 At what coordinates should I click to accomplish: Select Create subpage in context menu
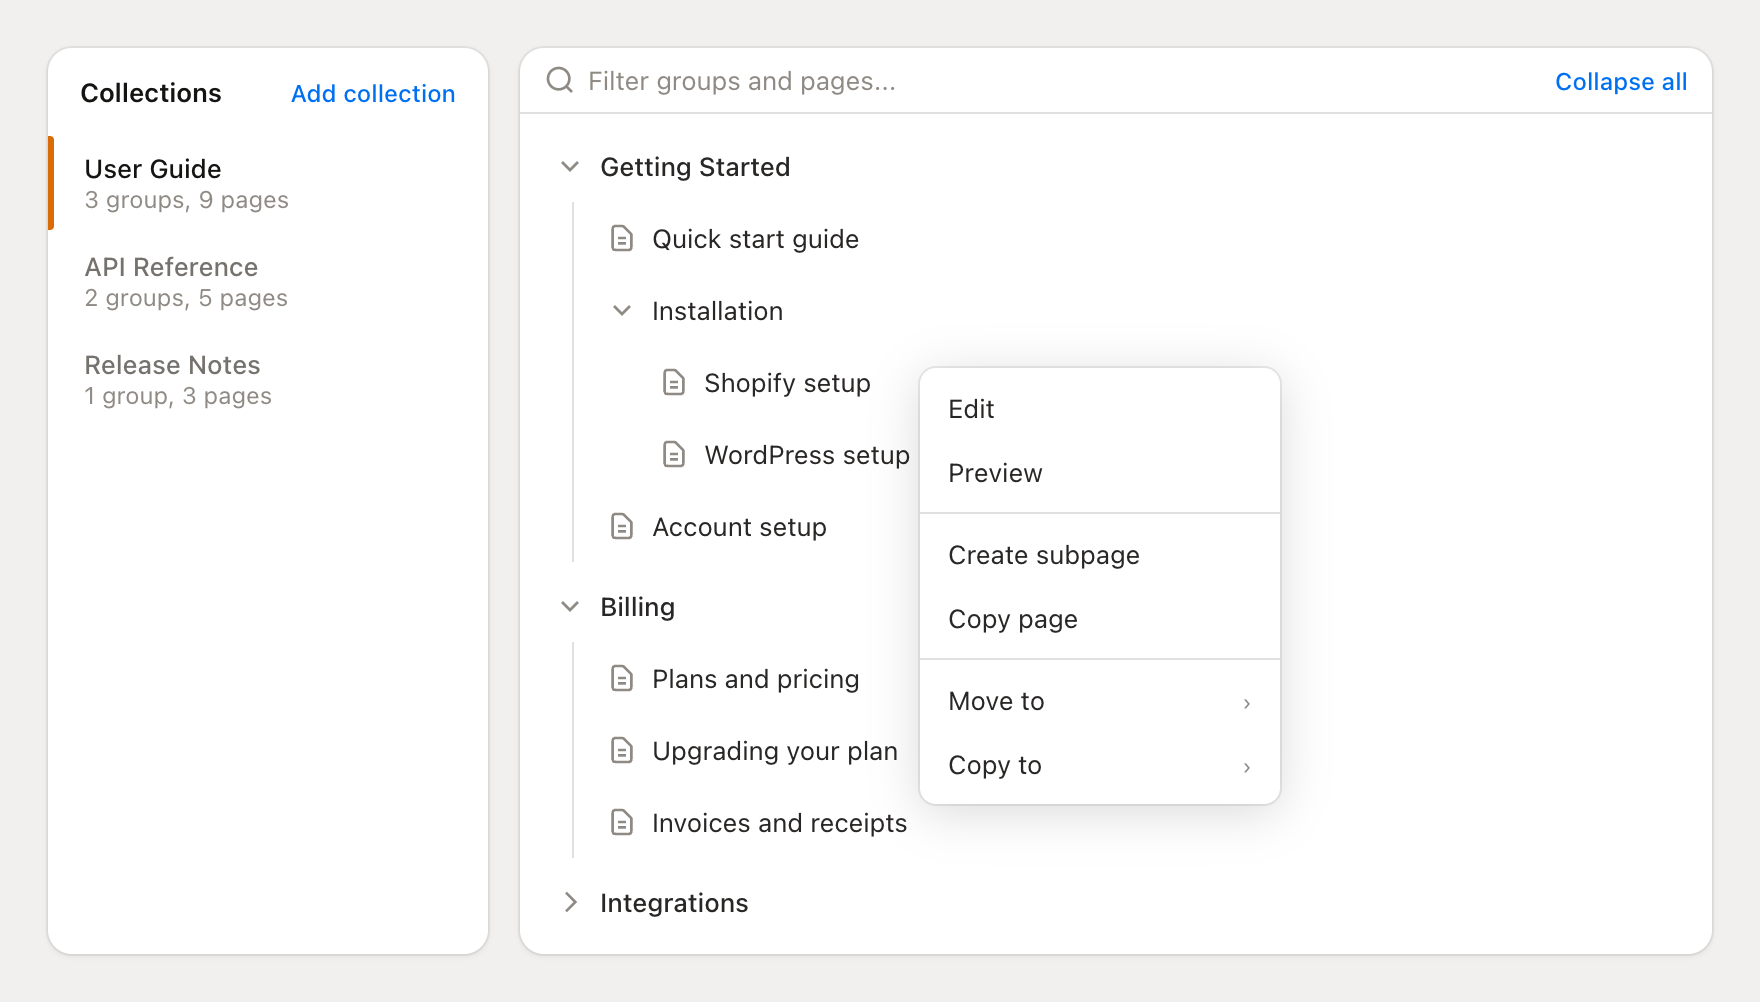click(x=1043, y=555)
